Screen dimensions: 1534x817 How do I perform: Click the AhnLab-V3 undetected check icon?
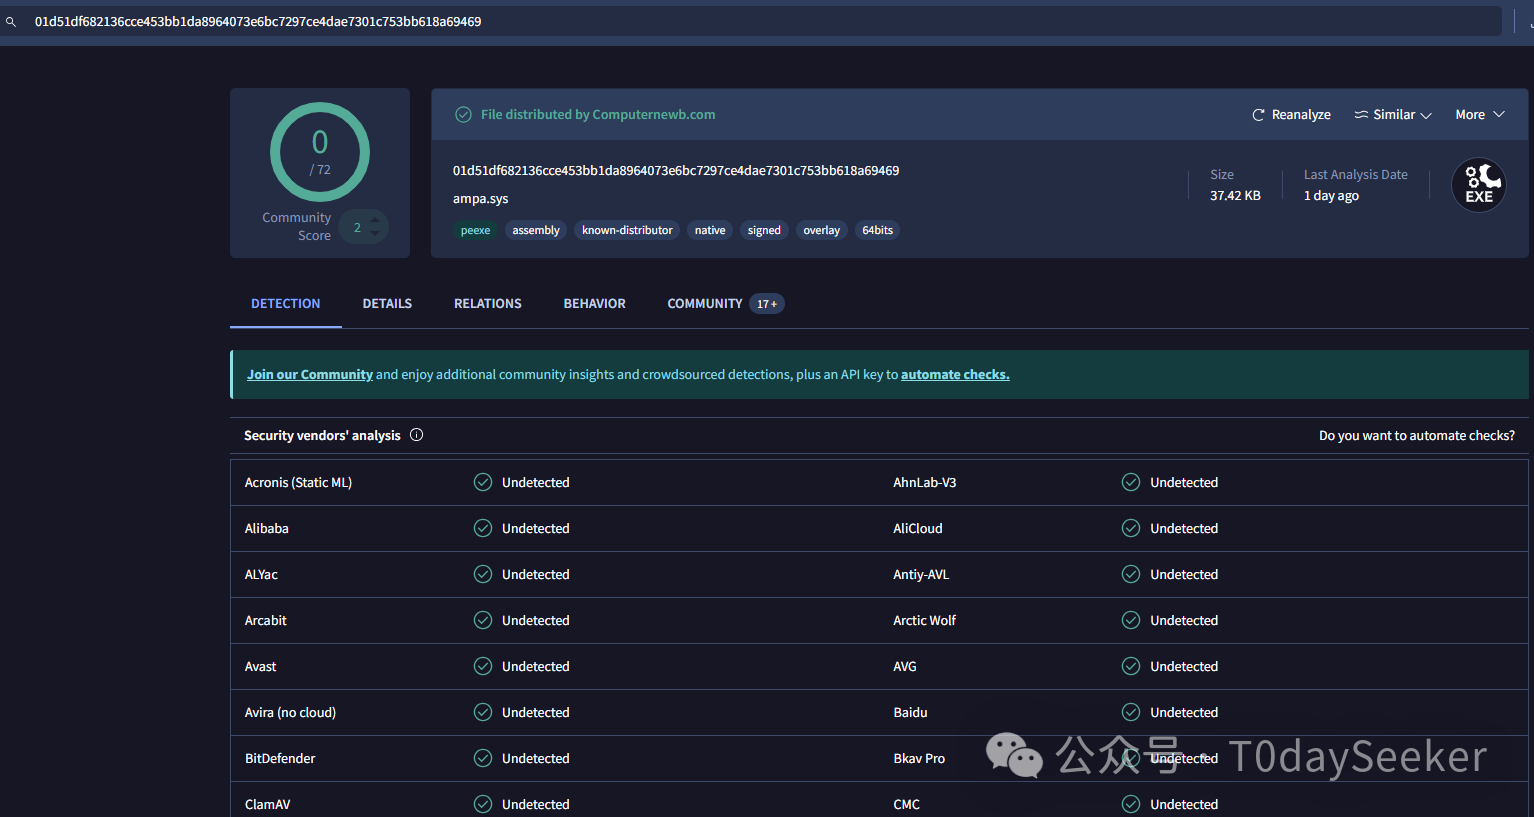point(1131,482)
